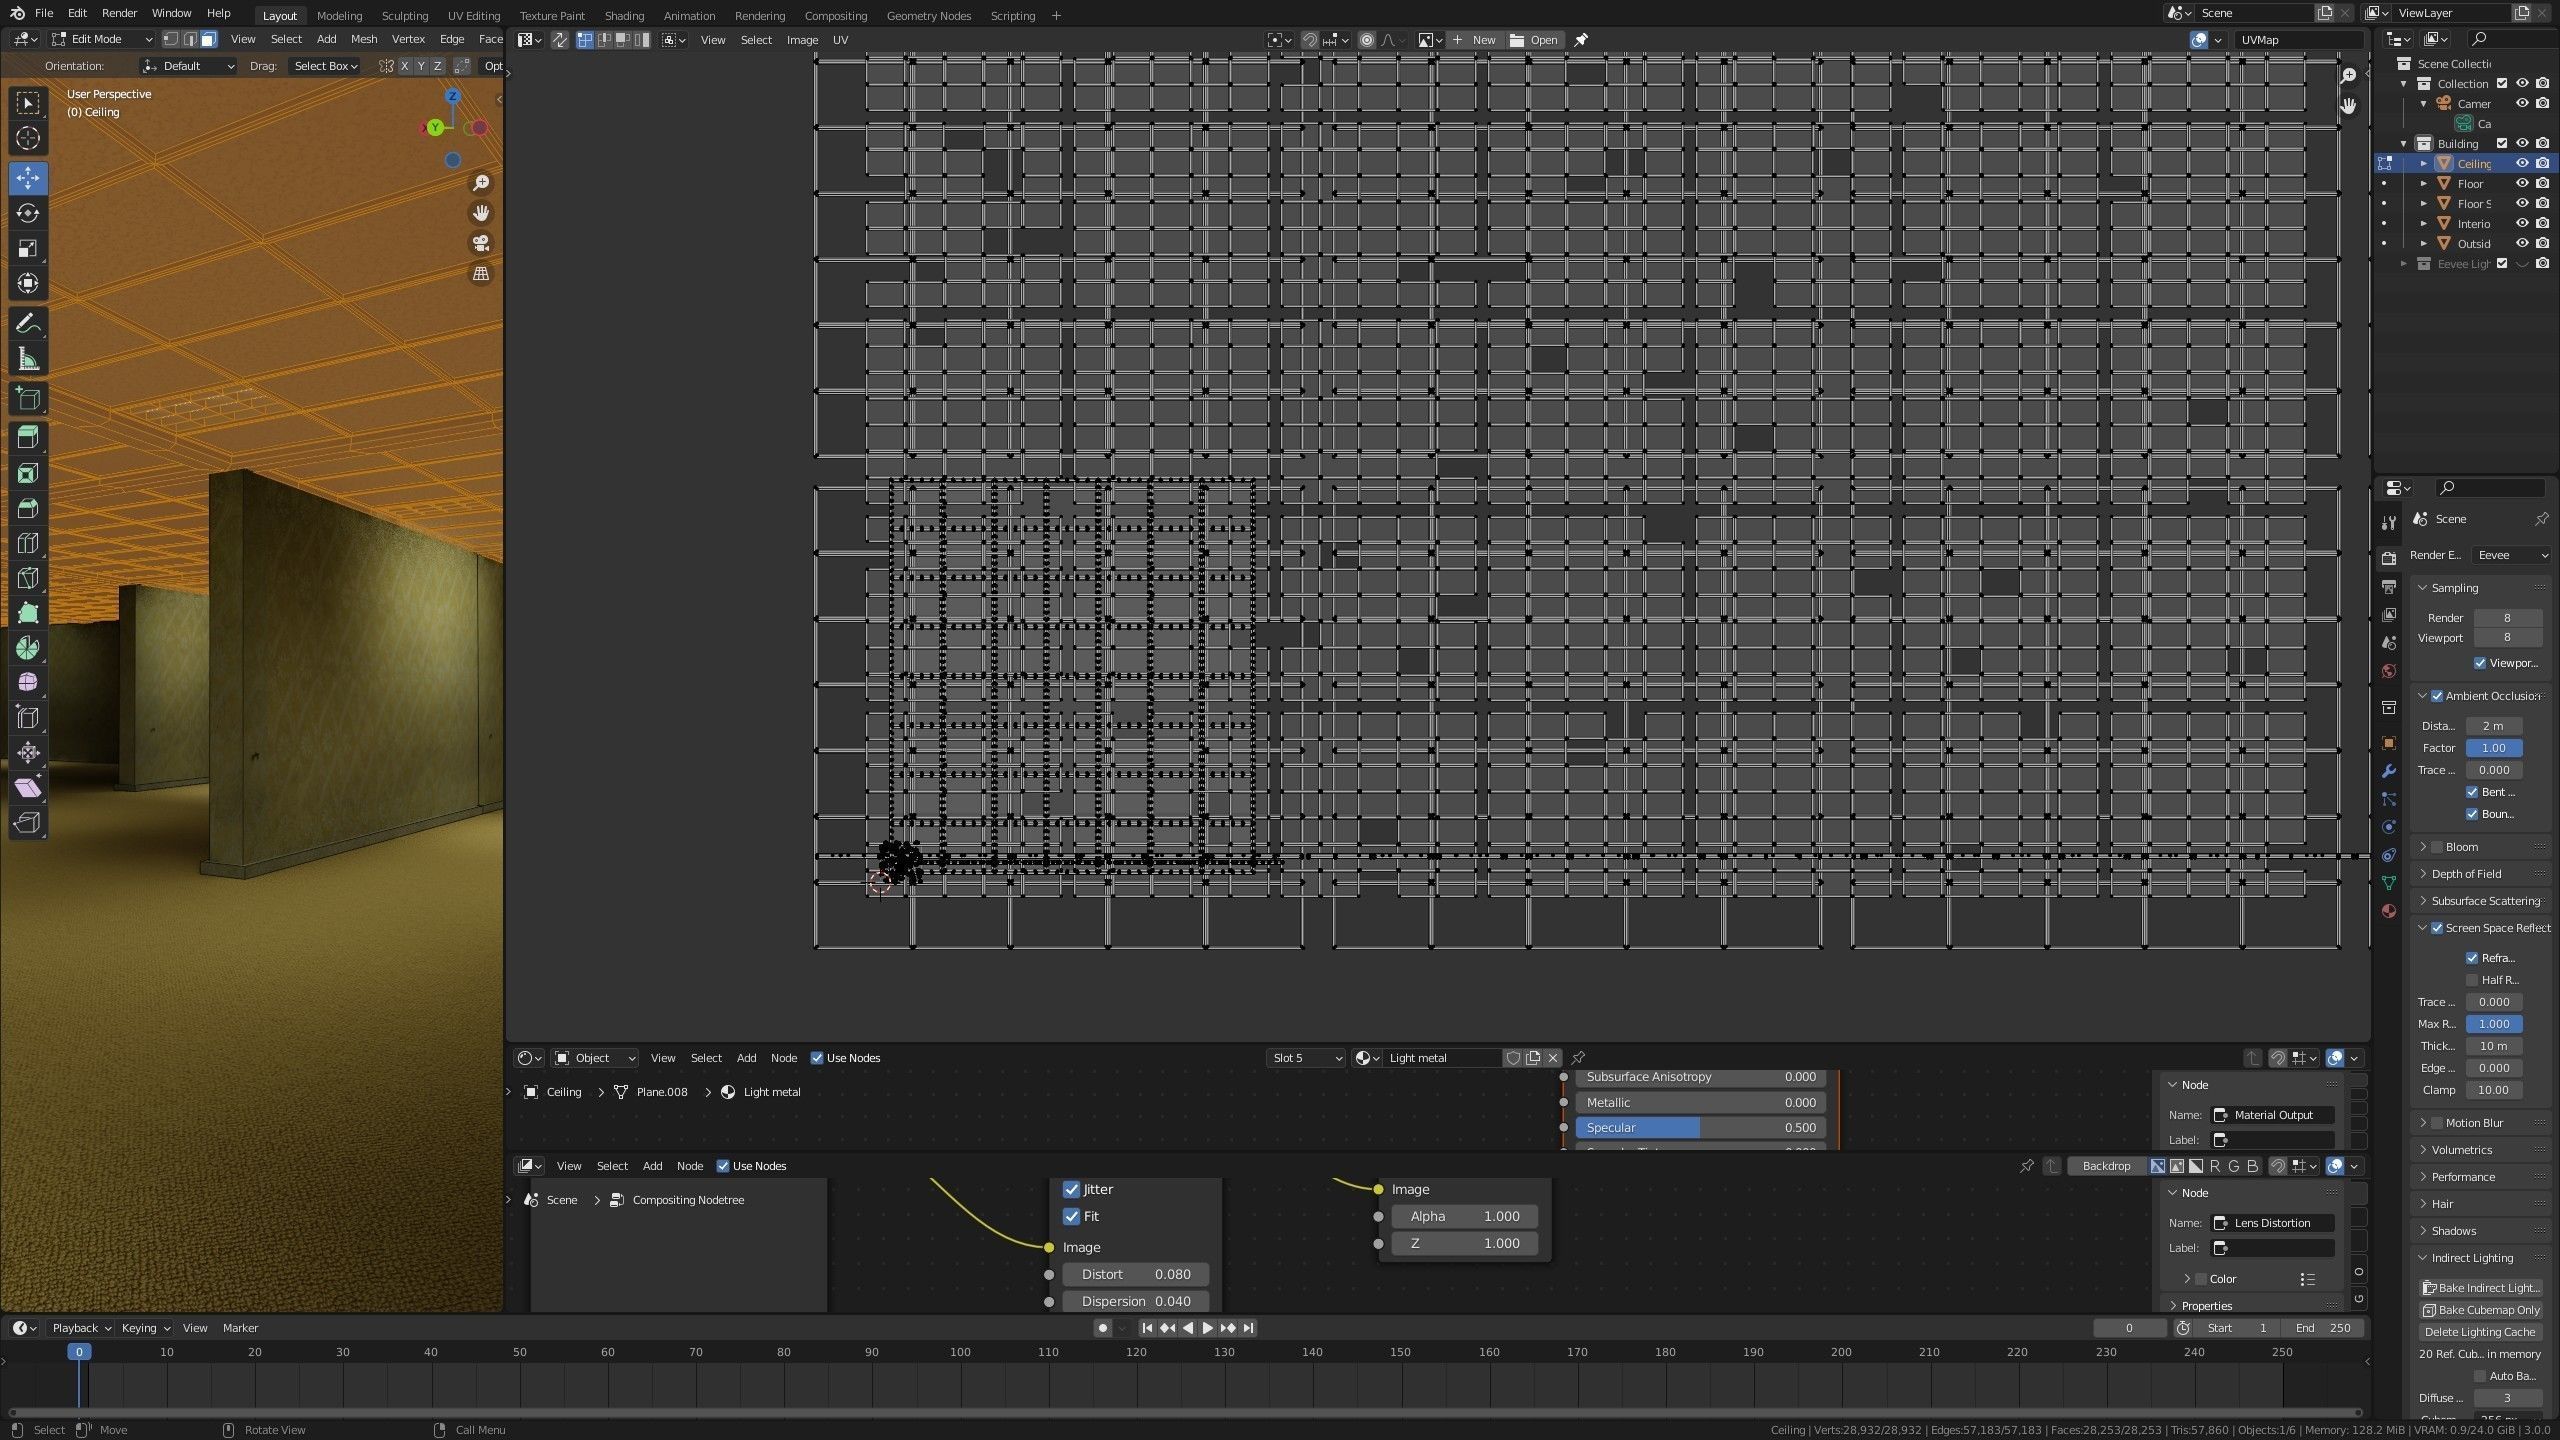Open the Render properties tab icon
The height and width of the screenshot is (1440, 2560).
(x=2389, y=557)
